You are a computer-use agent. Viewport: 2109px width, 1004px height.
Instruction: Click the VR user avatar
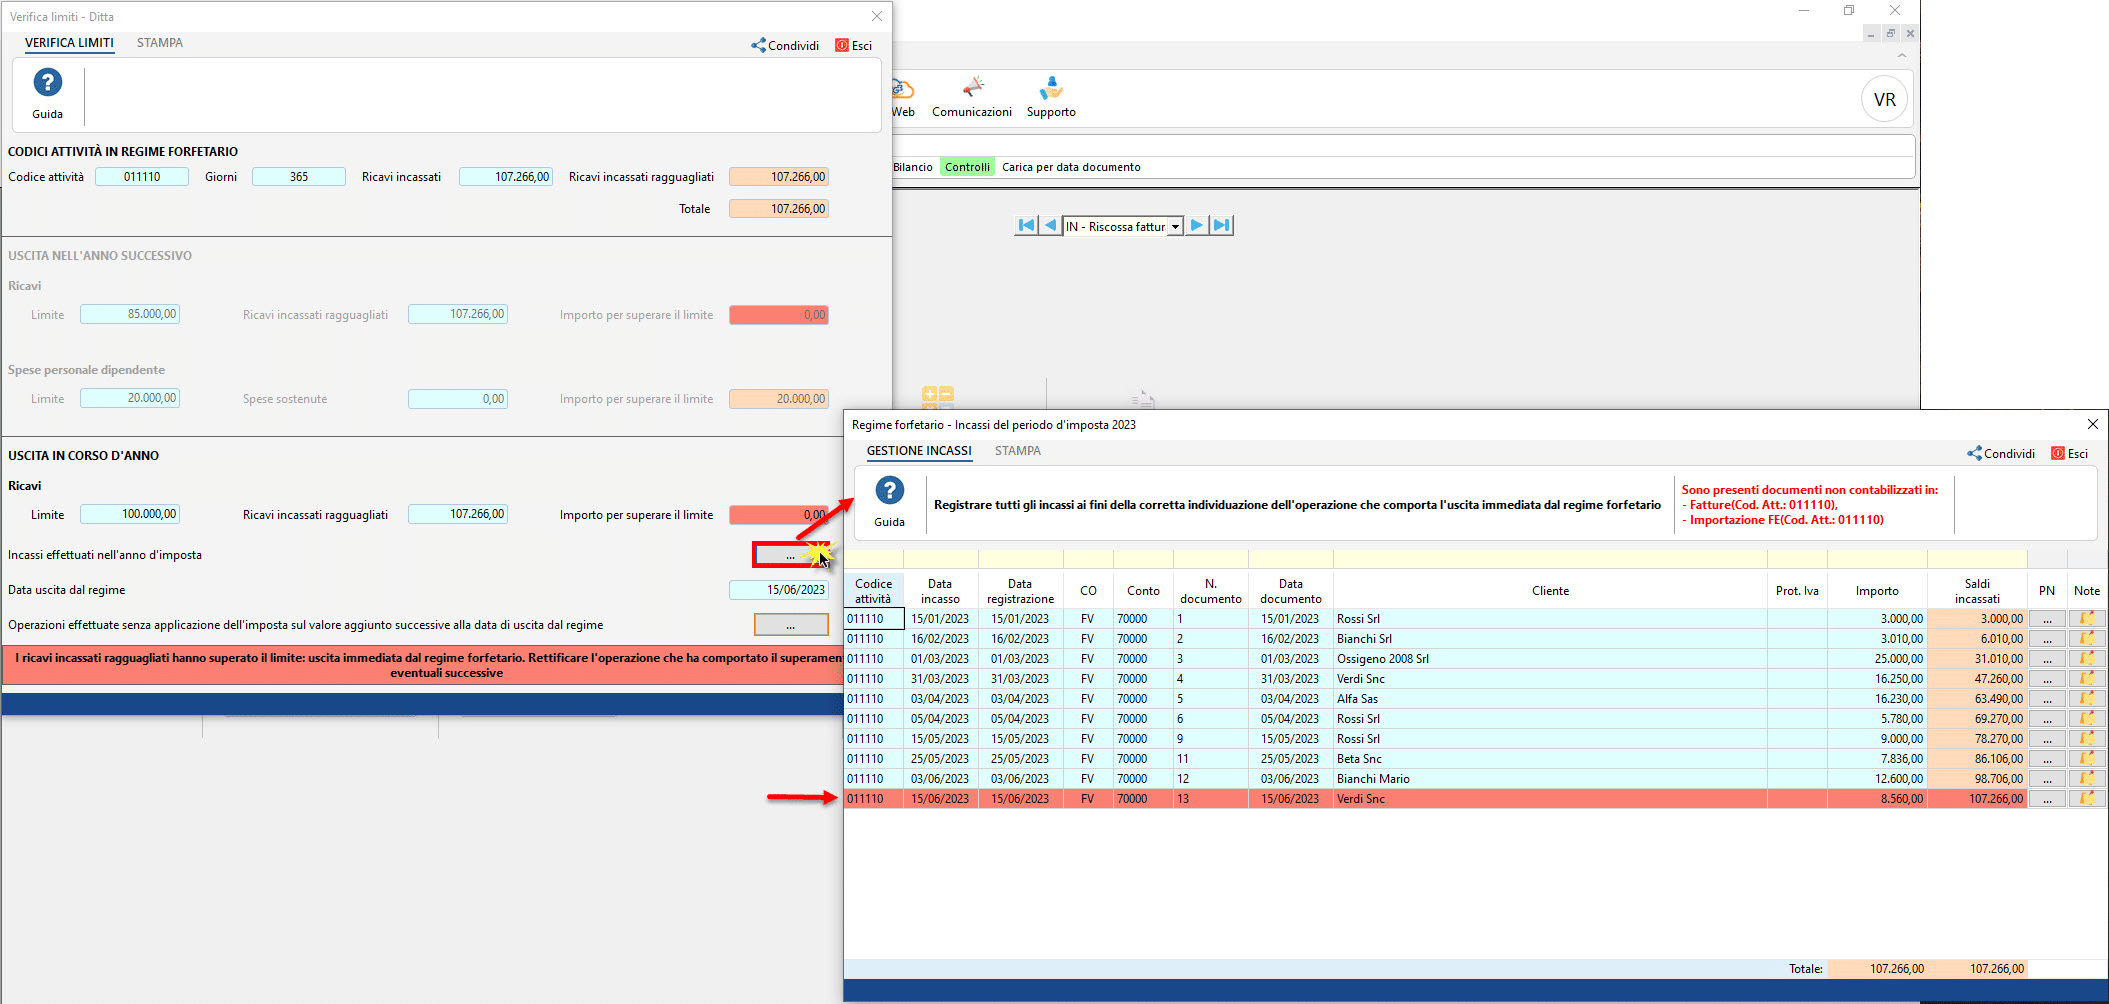tap(1885, 99)
